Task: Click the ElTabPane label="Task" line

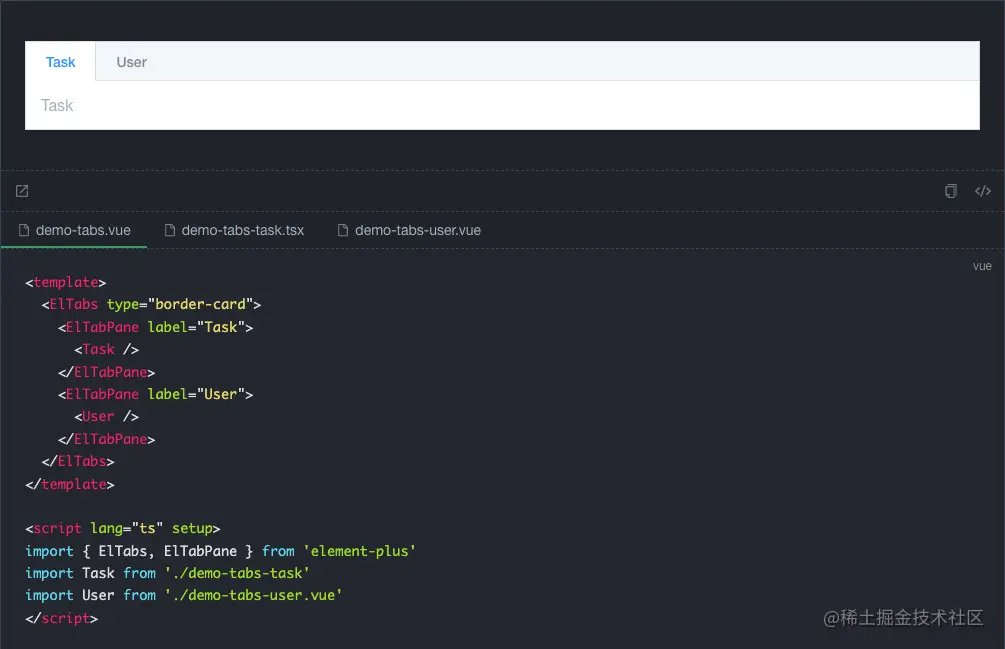Action: (155, 327)
